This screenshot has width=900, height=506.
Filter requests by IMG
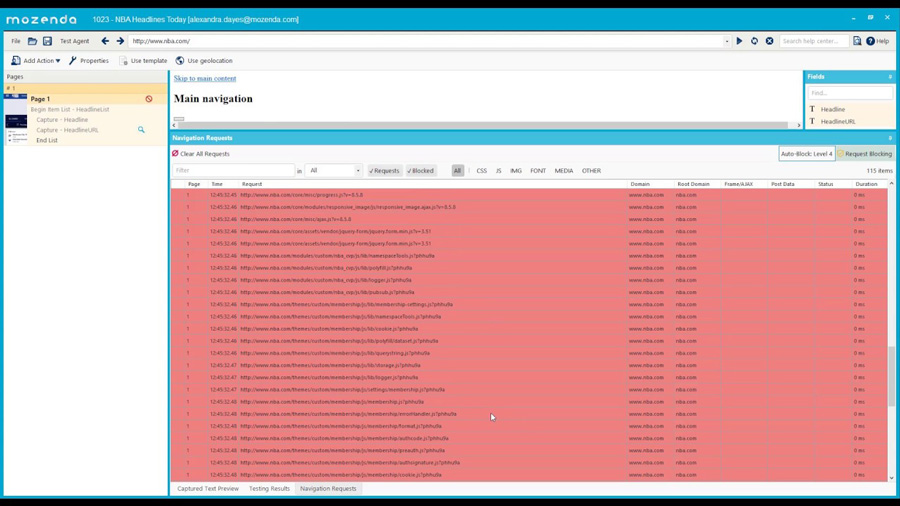pos(516,170)
